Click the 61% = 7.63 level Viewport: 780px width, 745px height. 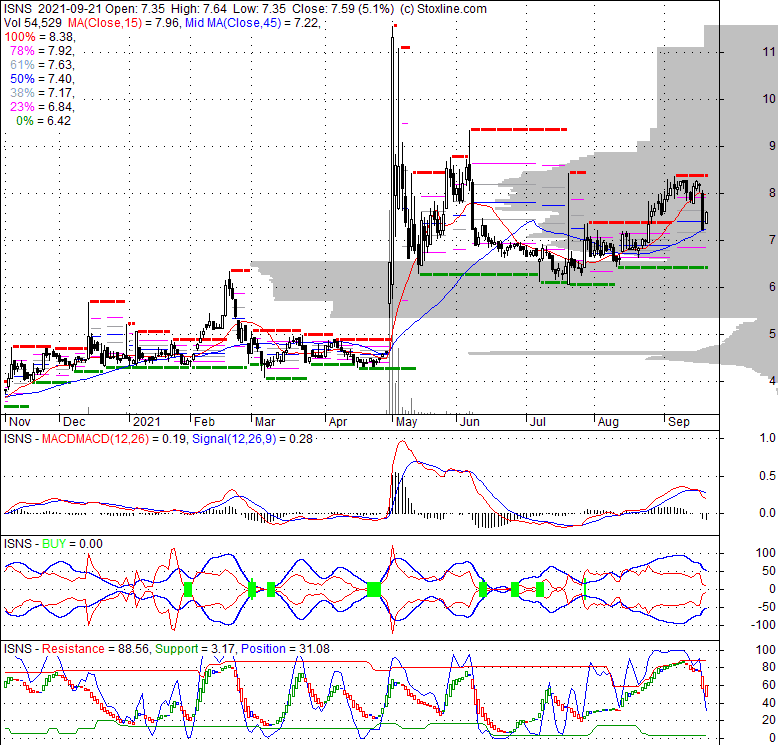pyautogui.click(x=42, y=65)
